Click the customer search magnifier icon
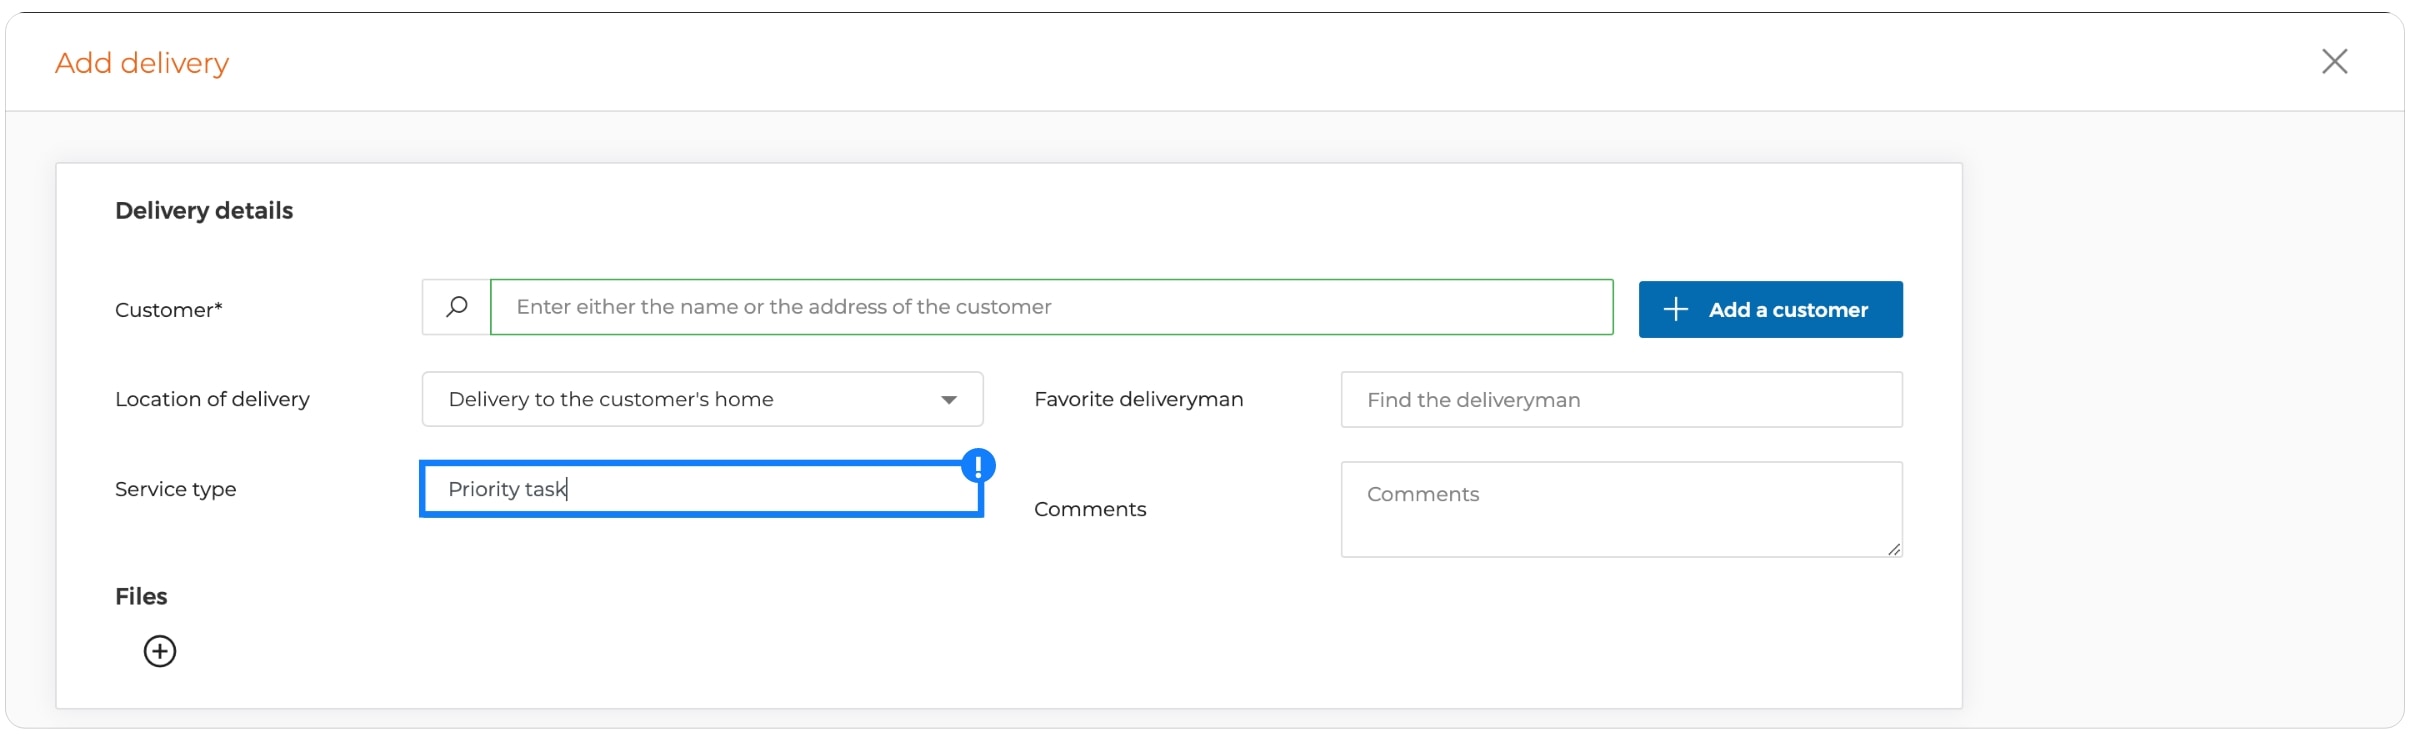The height and width of the screenshot is (739, 2410). click(457, 307)
